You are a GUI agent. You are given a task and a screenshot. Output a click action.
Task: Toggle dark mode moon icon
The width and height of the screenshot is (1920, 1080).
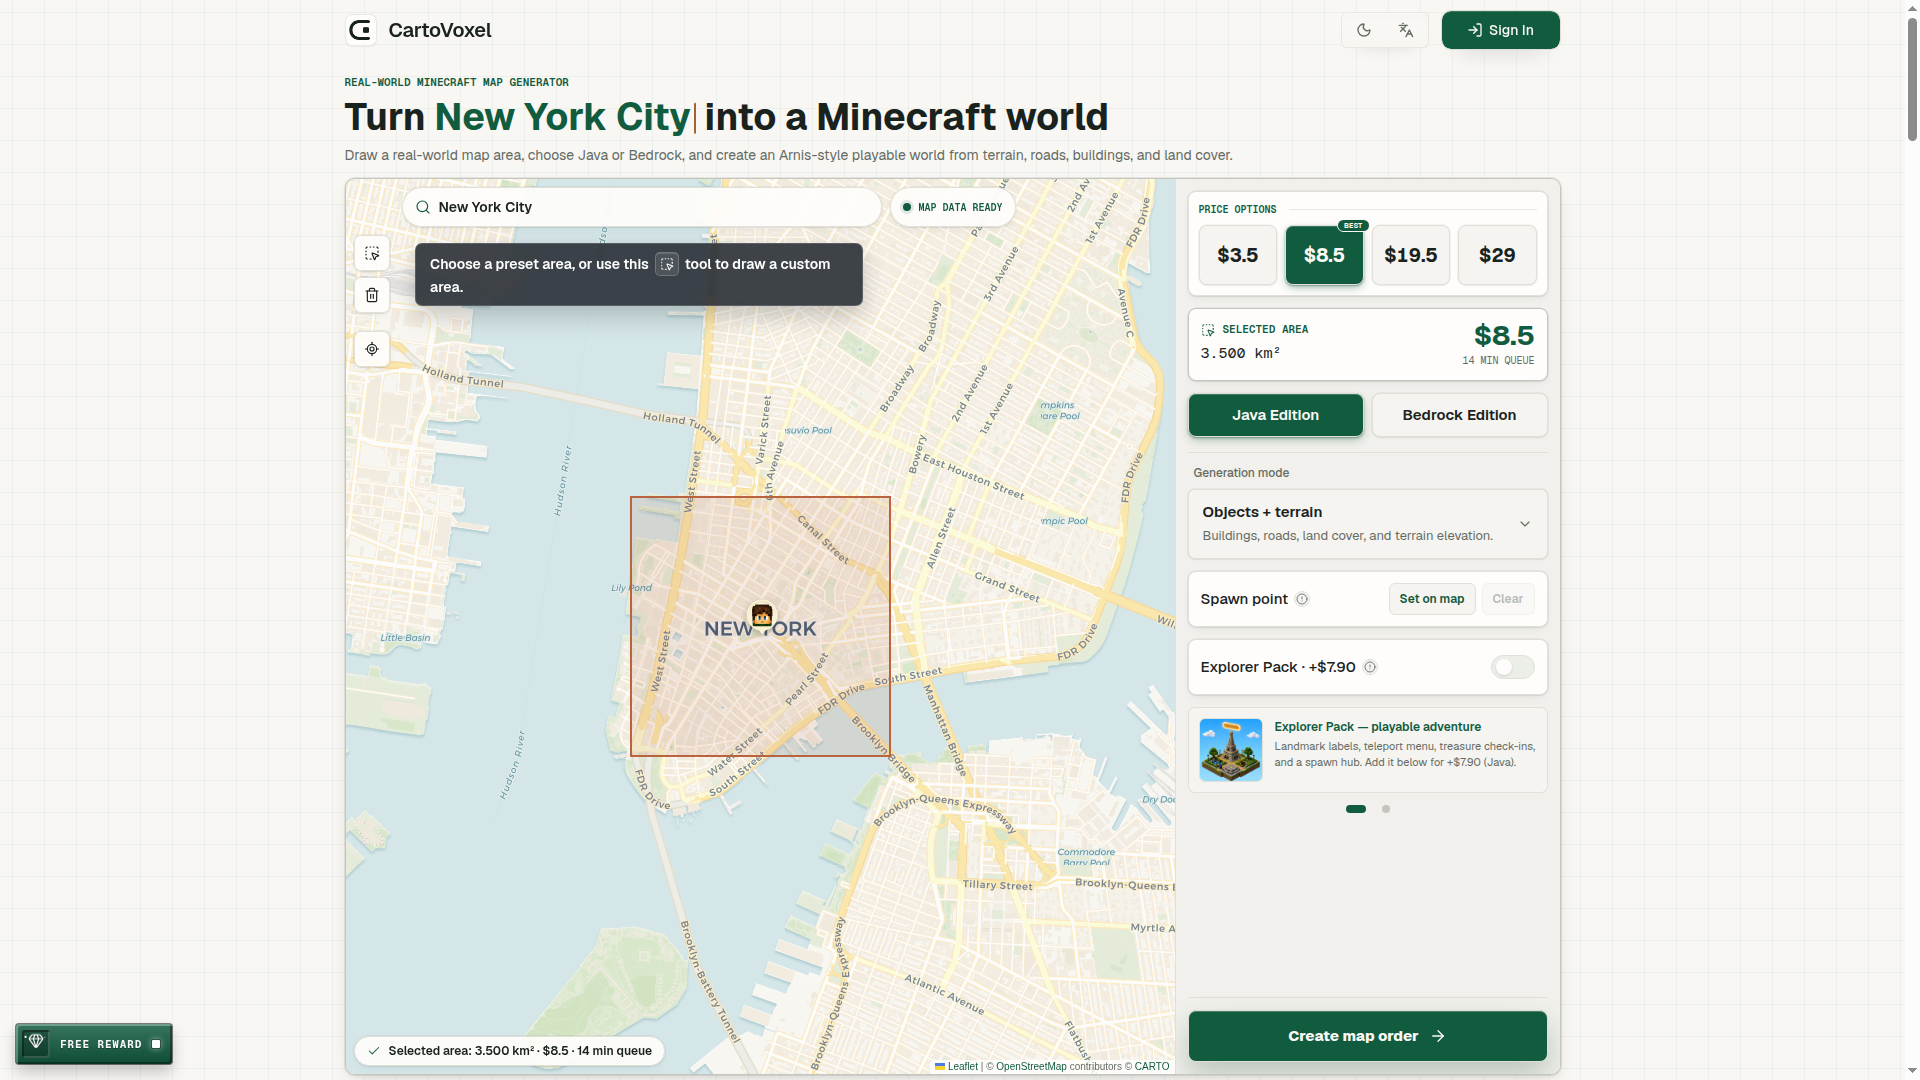pos(1364,30)
